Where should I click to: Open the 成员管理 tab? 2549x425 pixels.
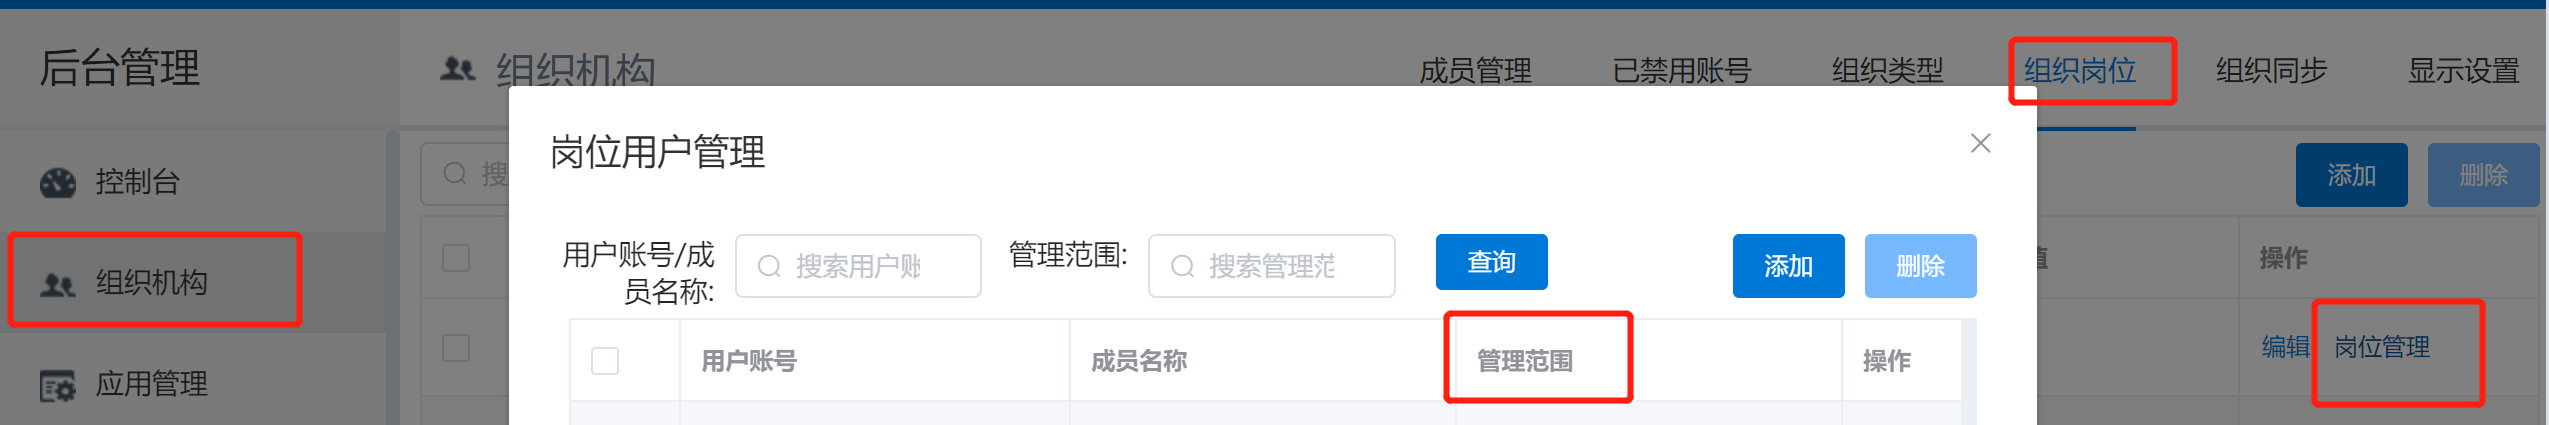(x=1475, y=71)
